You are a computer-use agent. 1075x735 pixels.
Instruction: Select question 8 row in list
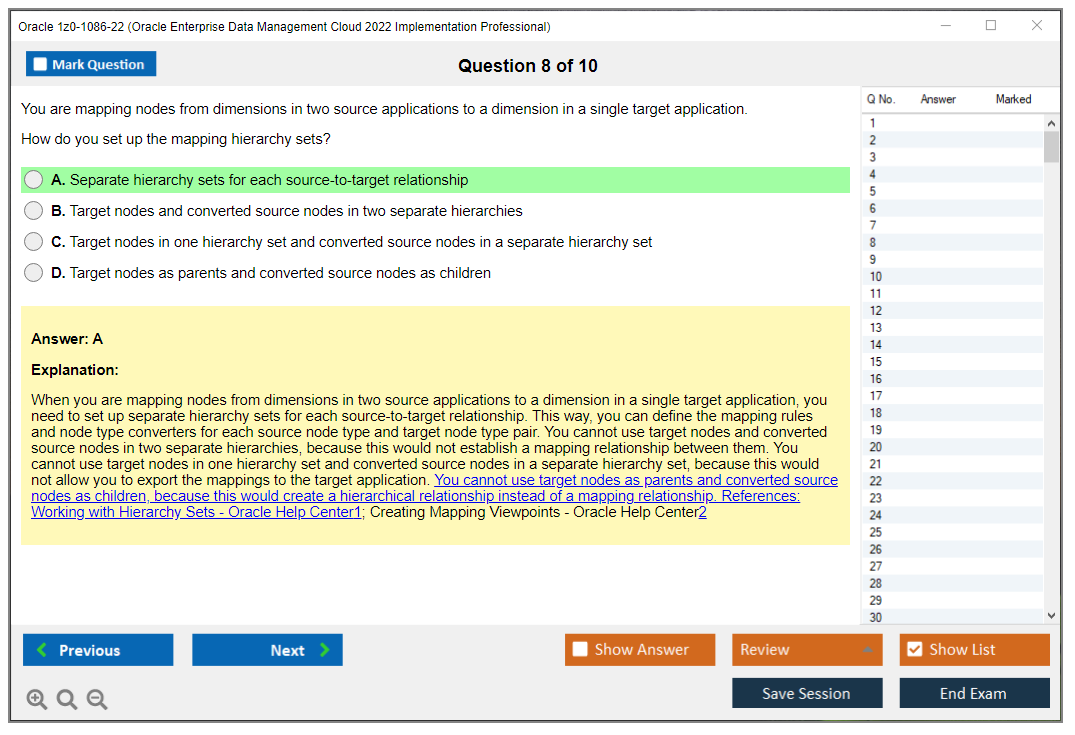coord(950,242)
